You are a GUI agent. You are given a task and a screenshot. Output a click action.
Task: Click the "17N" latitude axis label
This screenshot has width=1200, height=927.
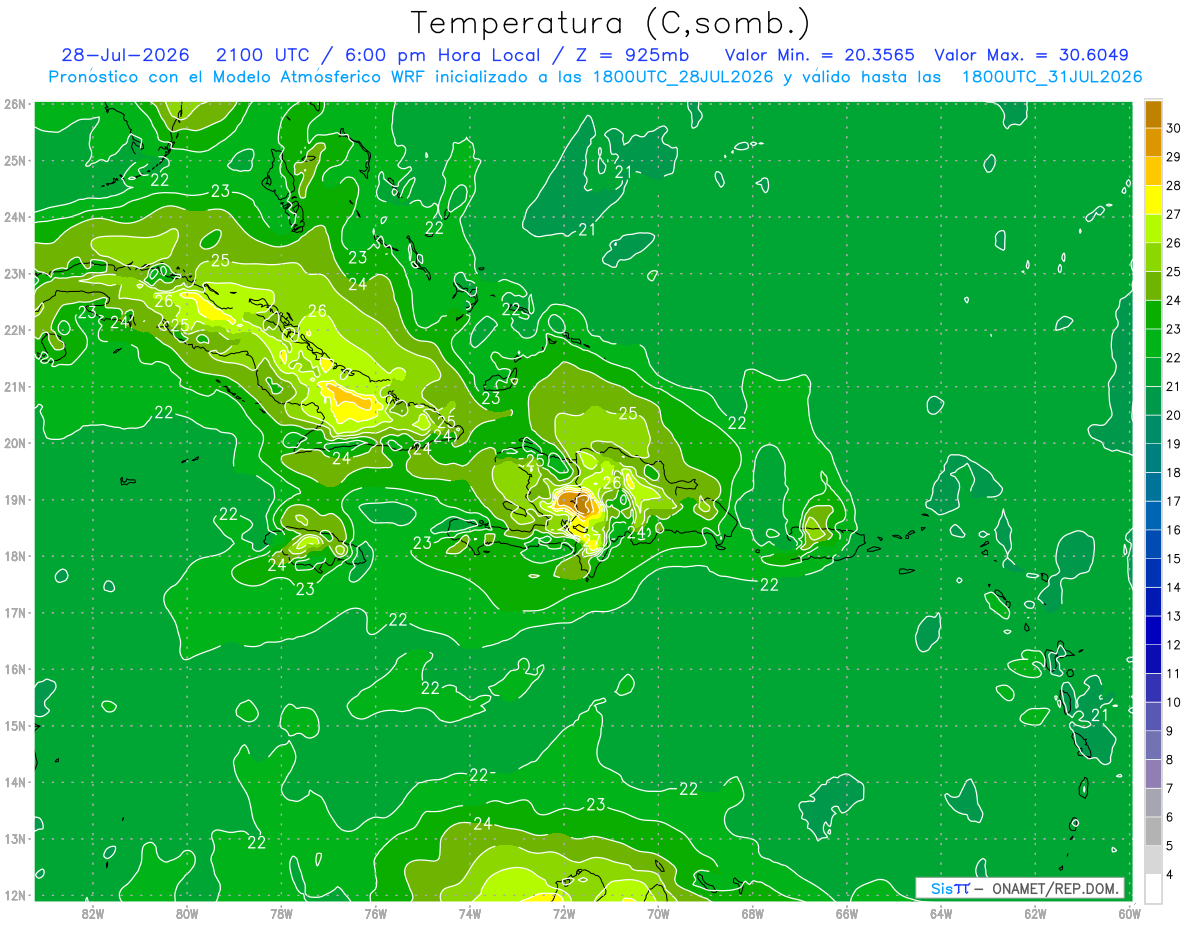pos(14,613)
